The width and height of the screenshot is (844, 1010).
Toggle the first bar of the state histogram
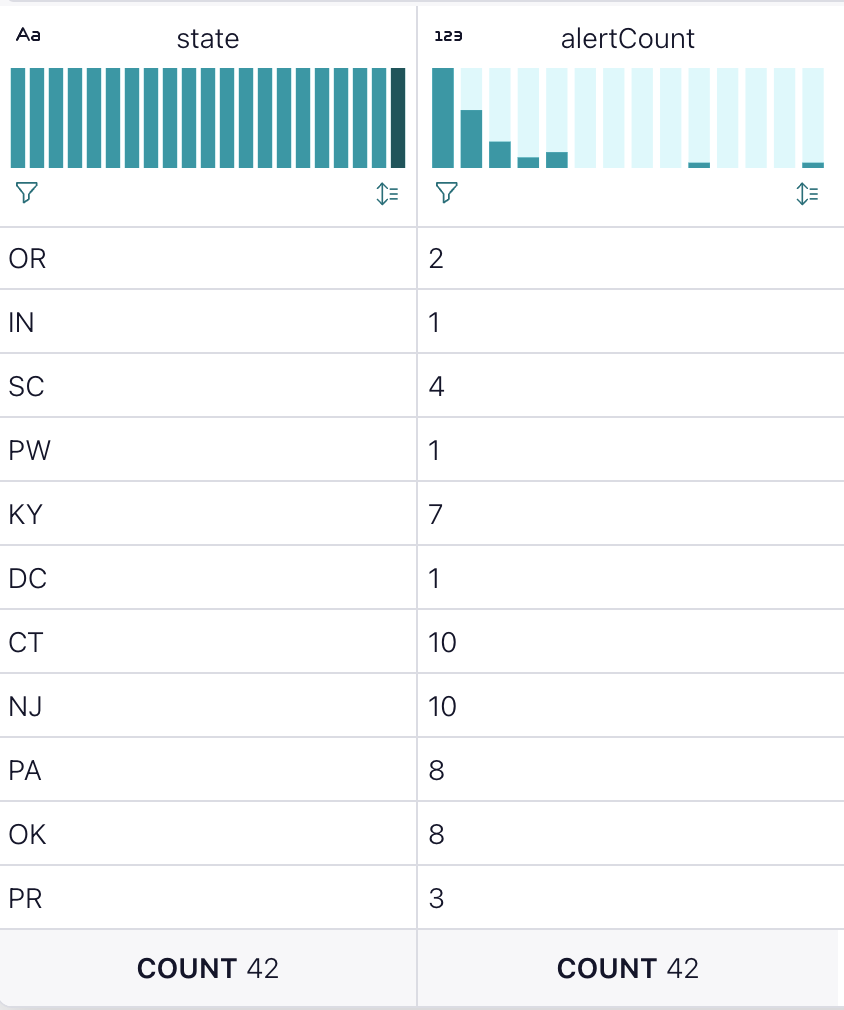(17, 115)
